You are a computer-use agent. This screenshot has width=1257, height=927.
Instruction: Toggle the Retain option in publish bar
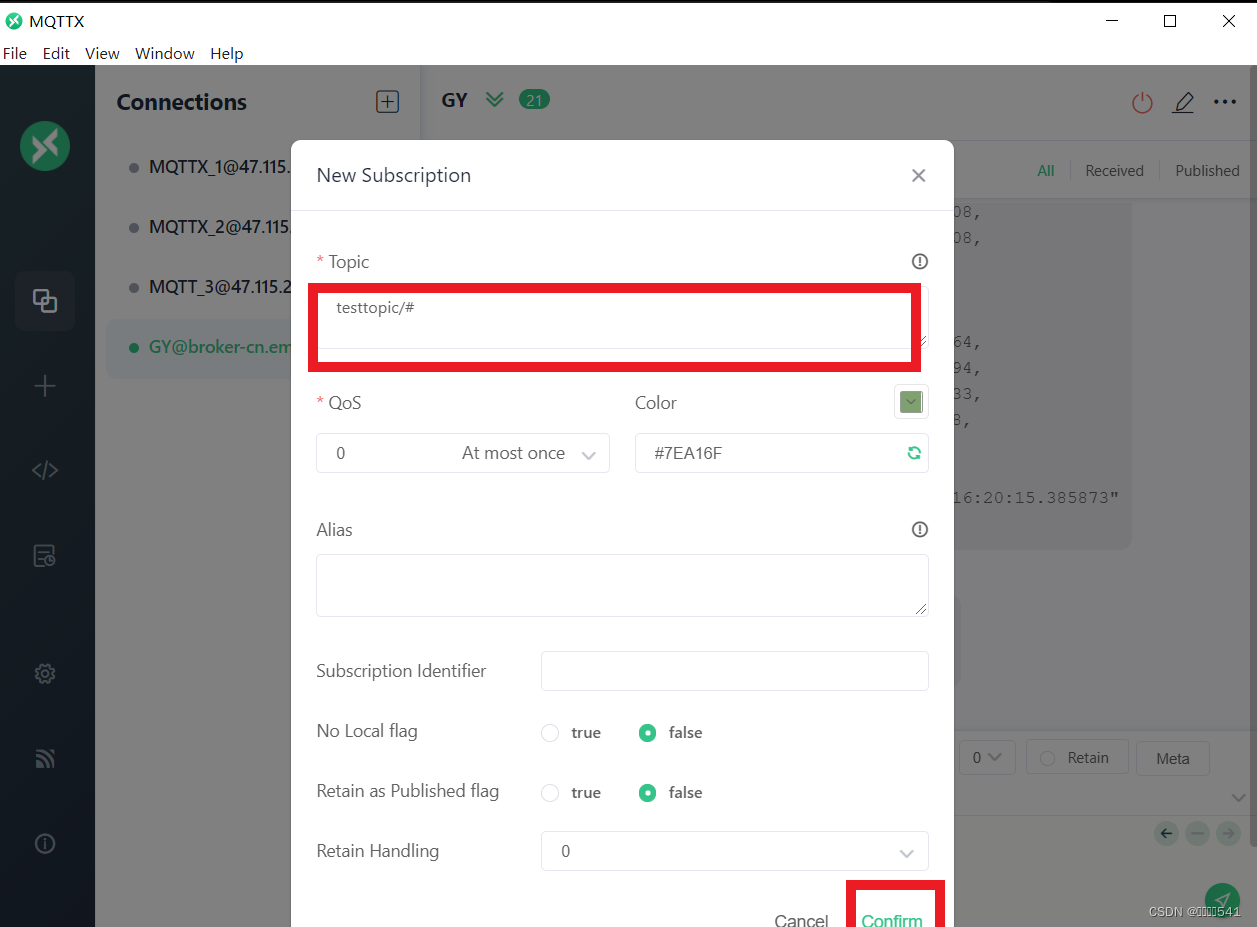click(x=1077, y=758)
